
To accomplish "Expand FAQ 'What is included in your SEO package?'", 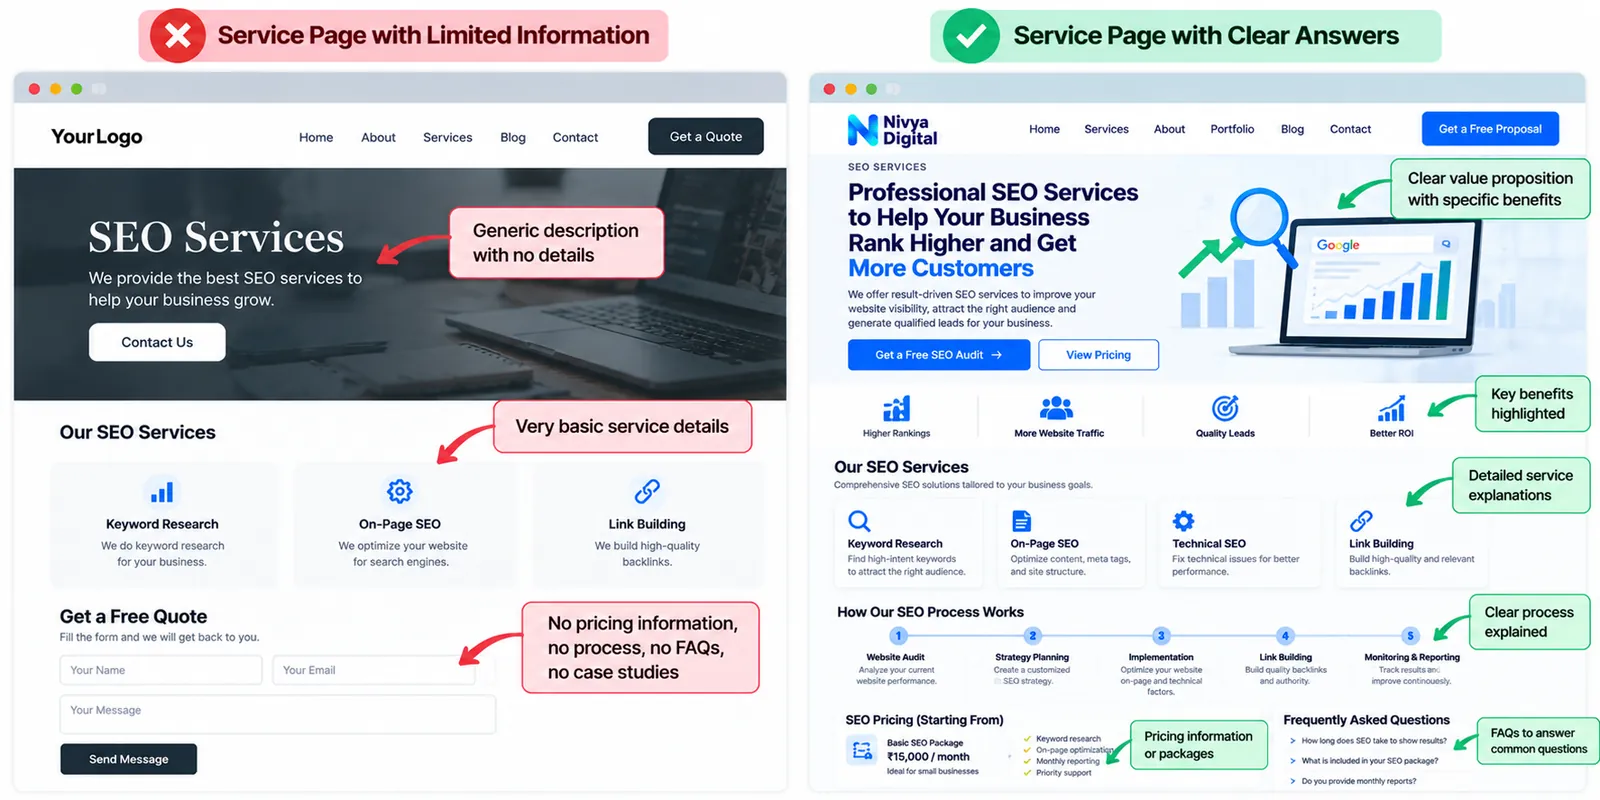I will pos(1363,761).
